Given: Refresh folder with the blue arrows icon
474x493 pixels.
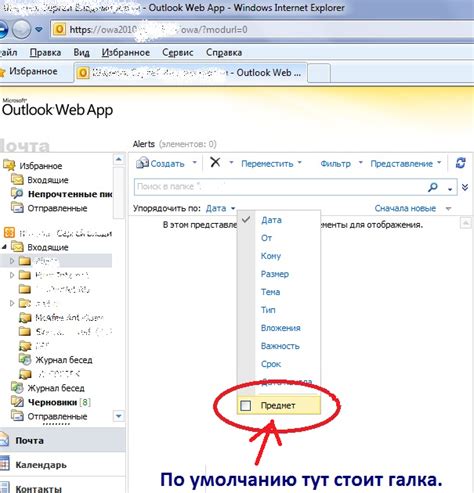Looking at the screenshot, I should point(461,163).
